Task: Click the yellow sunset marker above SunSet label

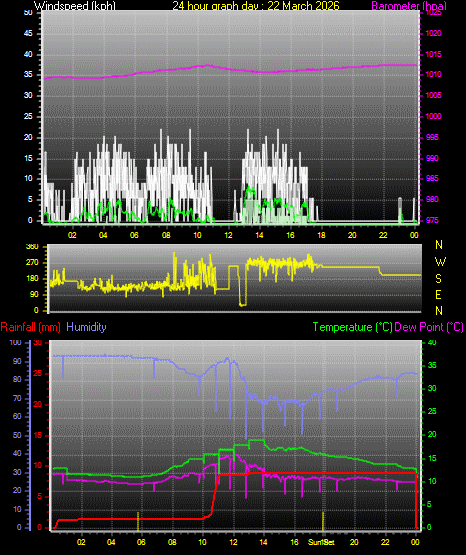Action: point(323,521)
